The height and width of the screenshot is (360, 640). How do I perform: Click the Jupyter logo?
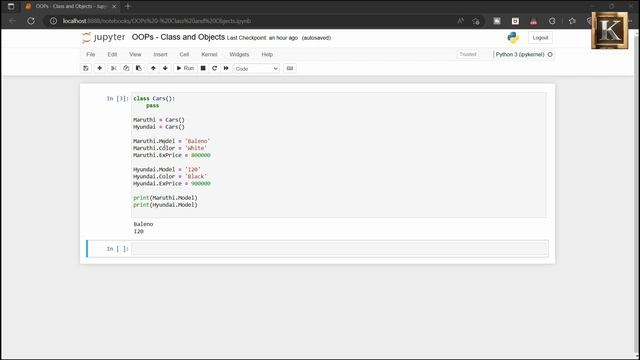pos(104,38)
